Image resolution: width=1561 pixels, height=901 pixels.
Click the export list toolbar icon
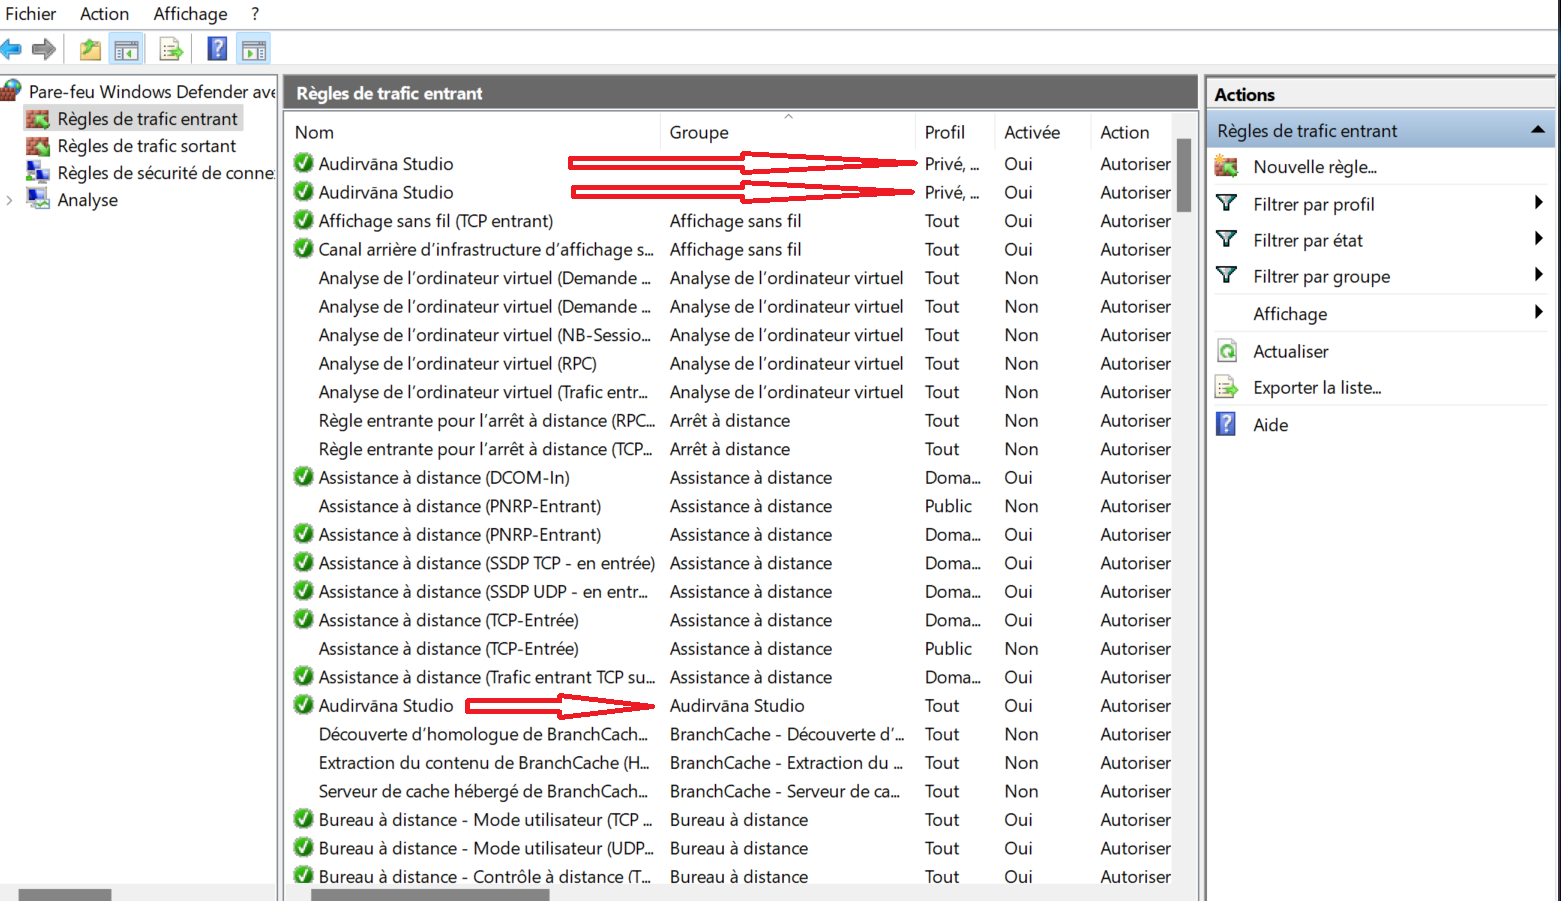[171, 49]
